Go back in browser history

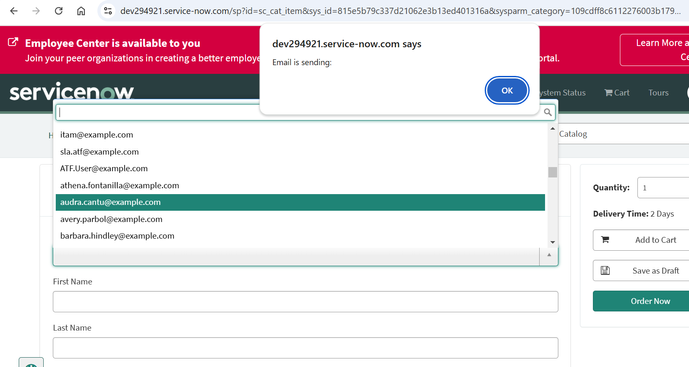[14, 11]
